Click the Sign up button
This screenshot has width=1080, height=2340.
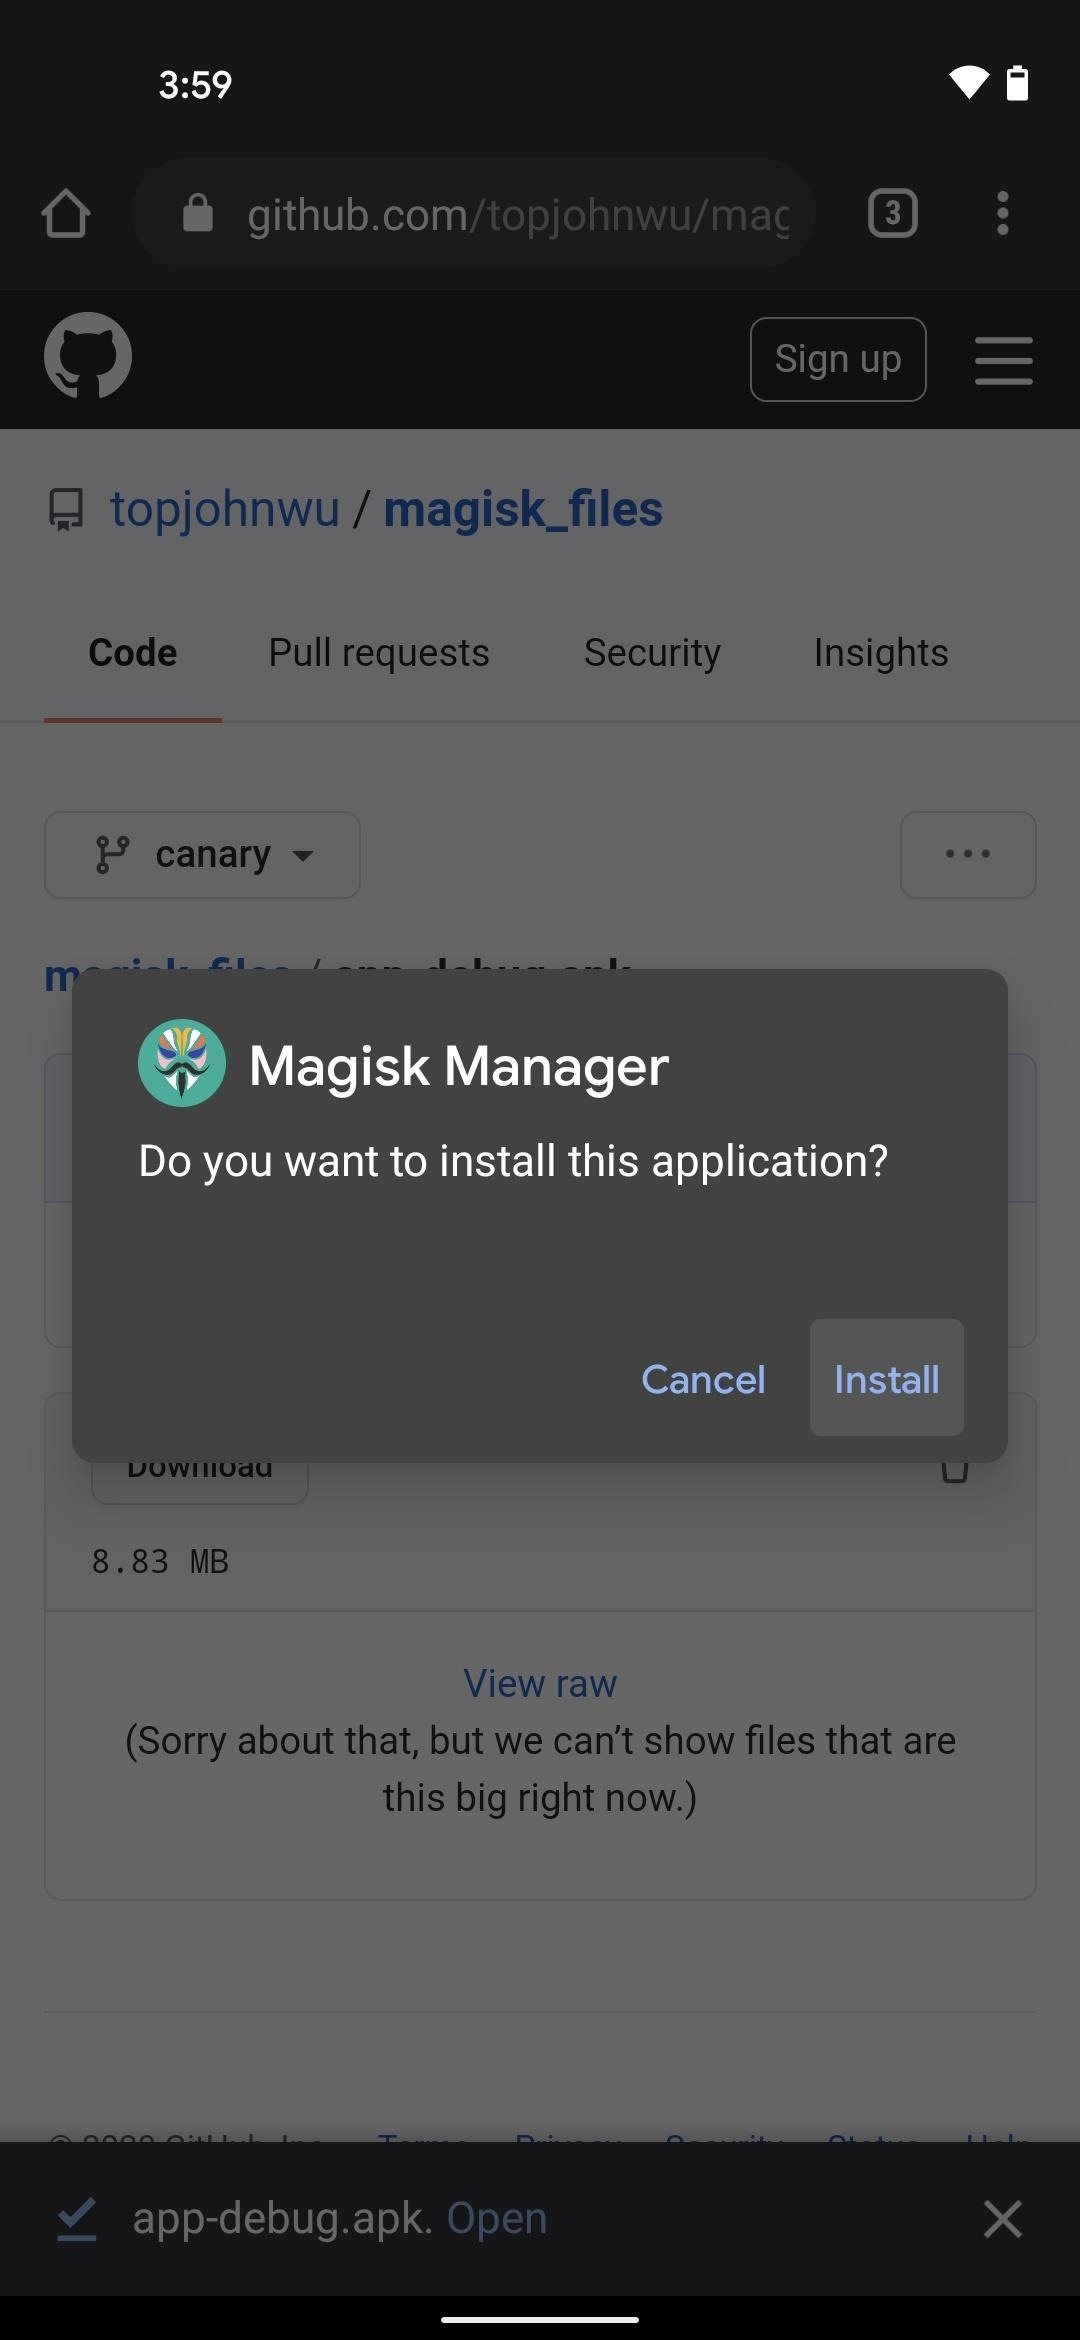point(838,359)
